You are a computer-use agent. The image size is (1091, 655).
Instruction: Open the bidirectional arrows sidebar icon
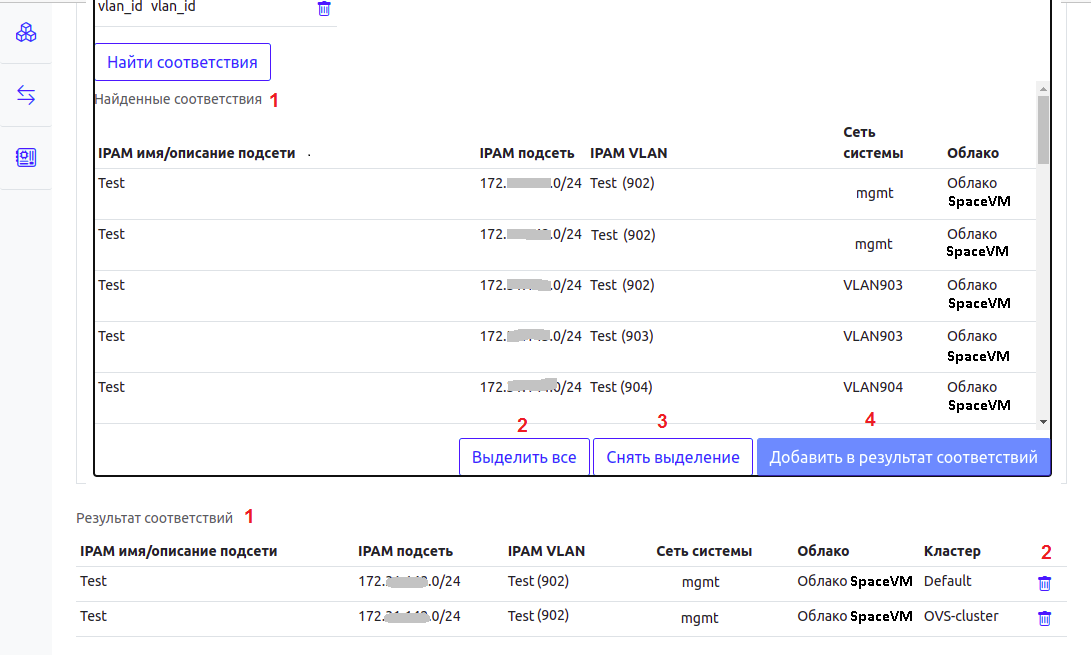(26, 95)
